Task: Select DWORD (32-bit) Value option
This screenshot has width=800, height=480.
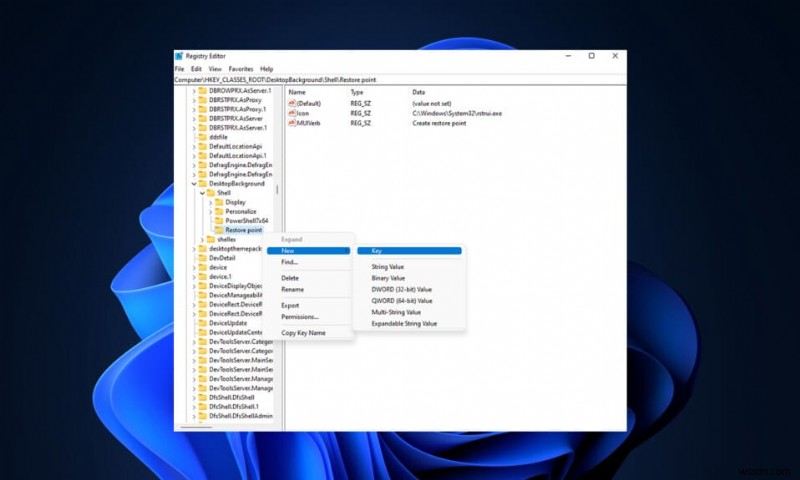Action: [401, 289]
